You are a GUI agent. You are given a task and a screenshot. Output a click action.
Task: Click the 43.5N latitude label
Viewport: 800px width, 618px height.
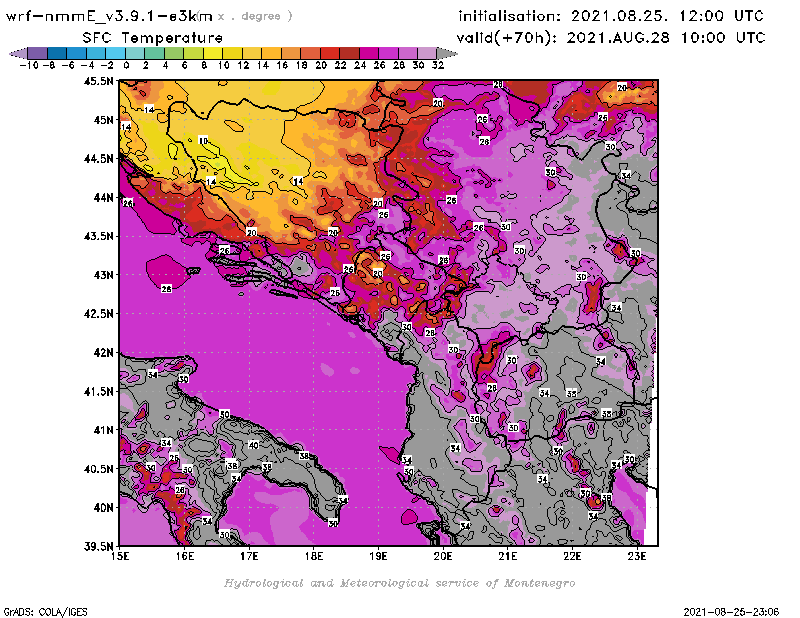pos(98,236)
